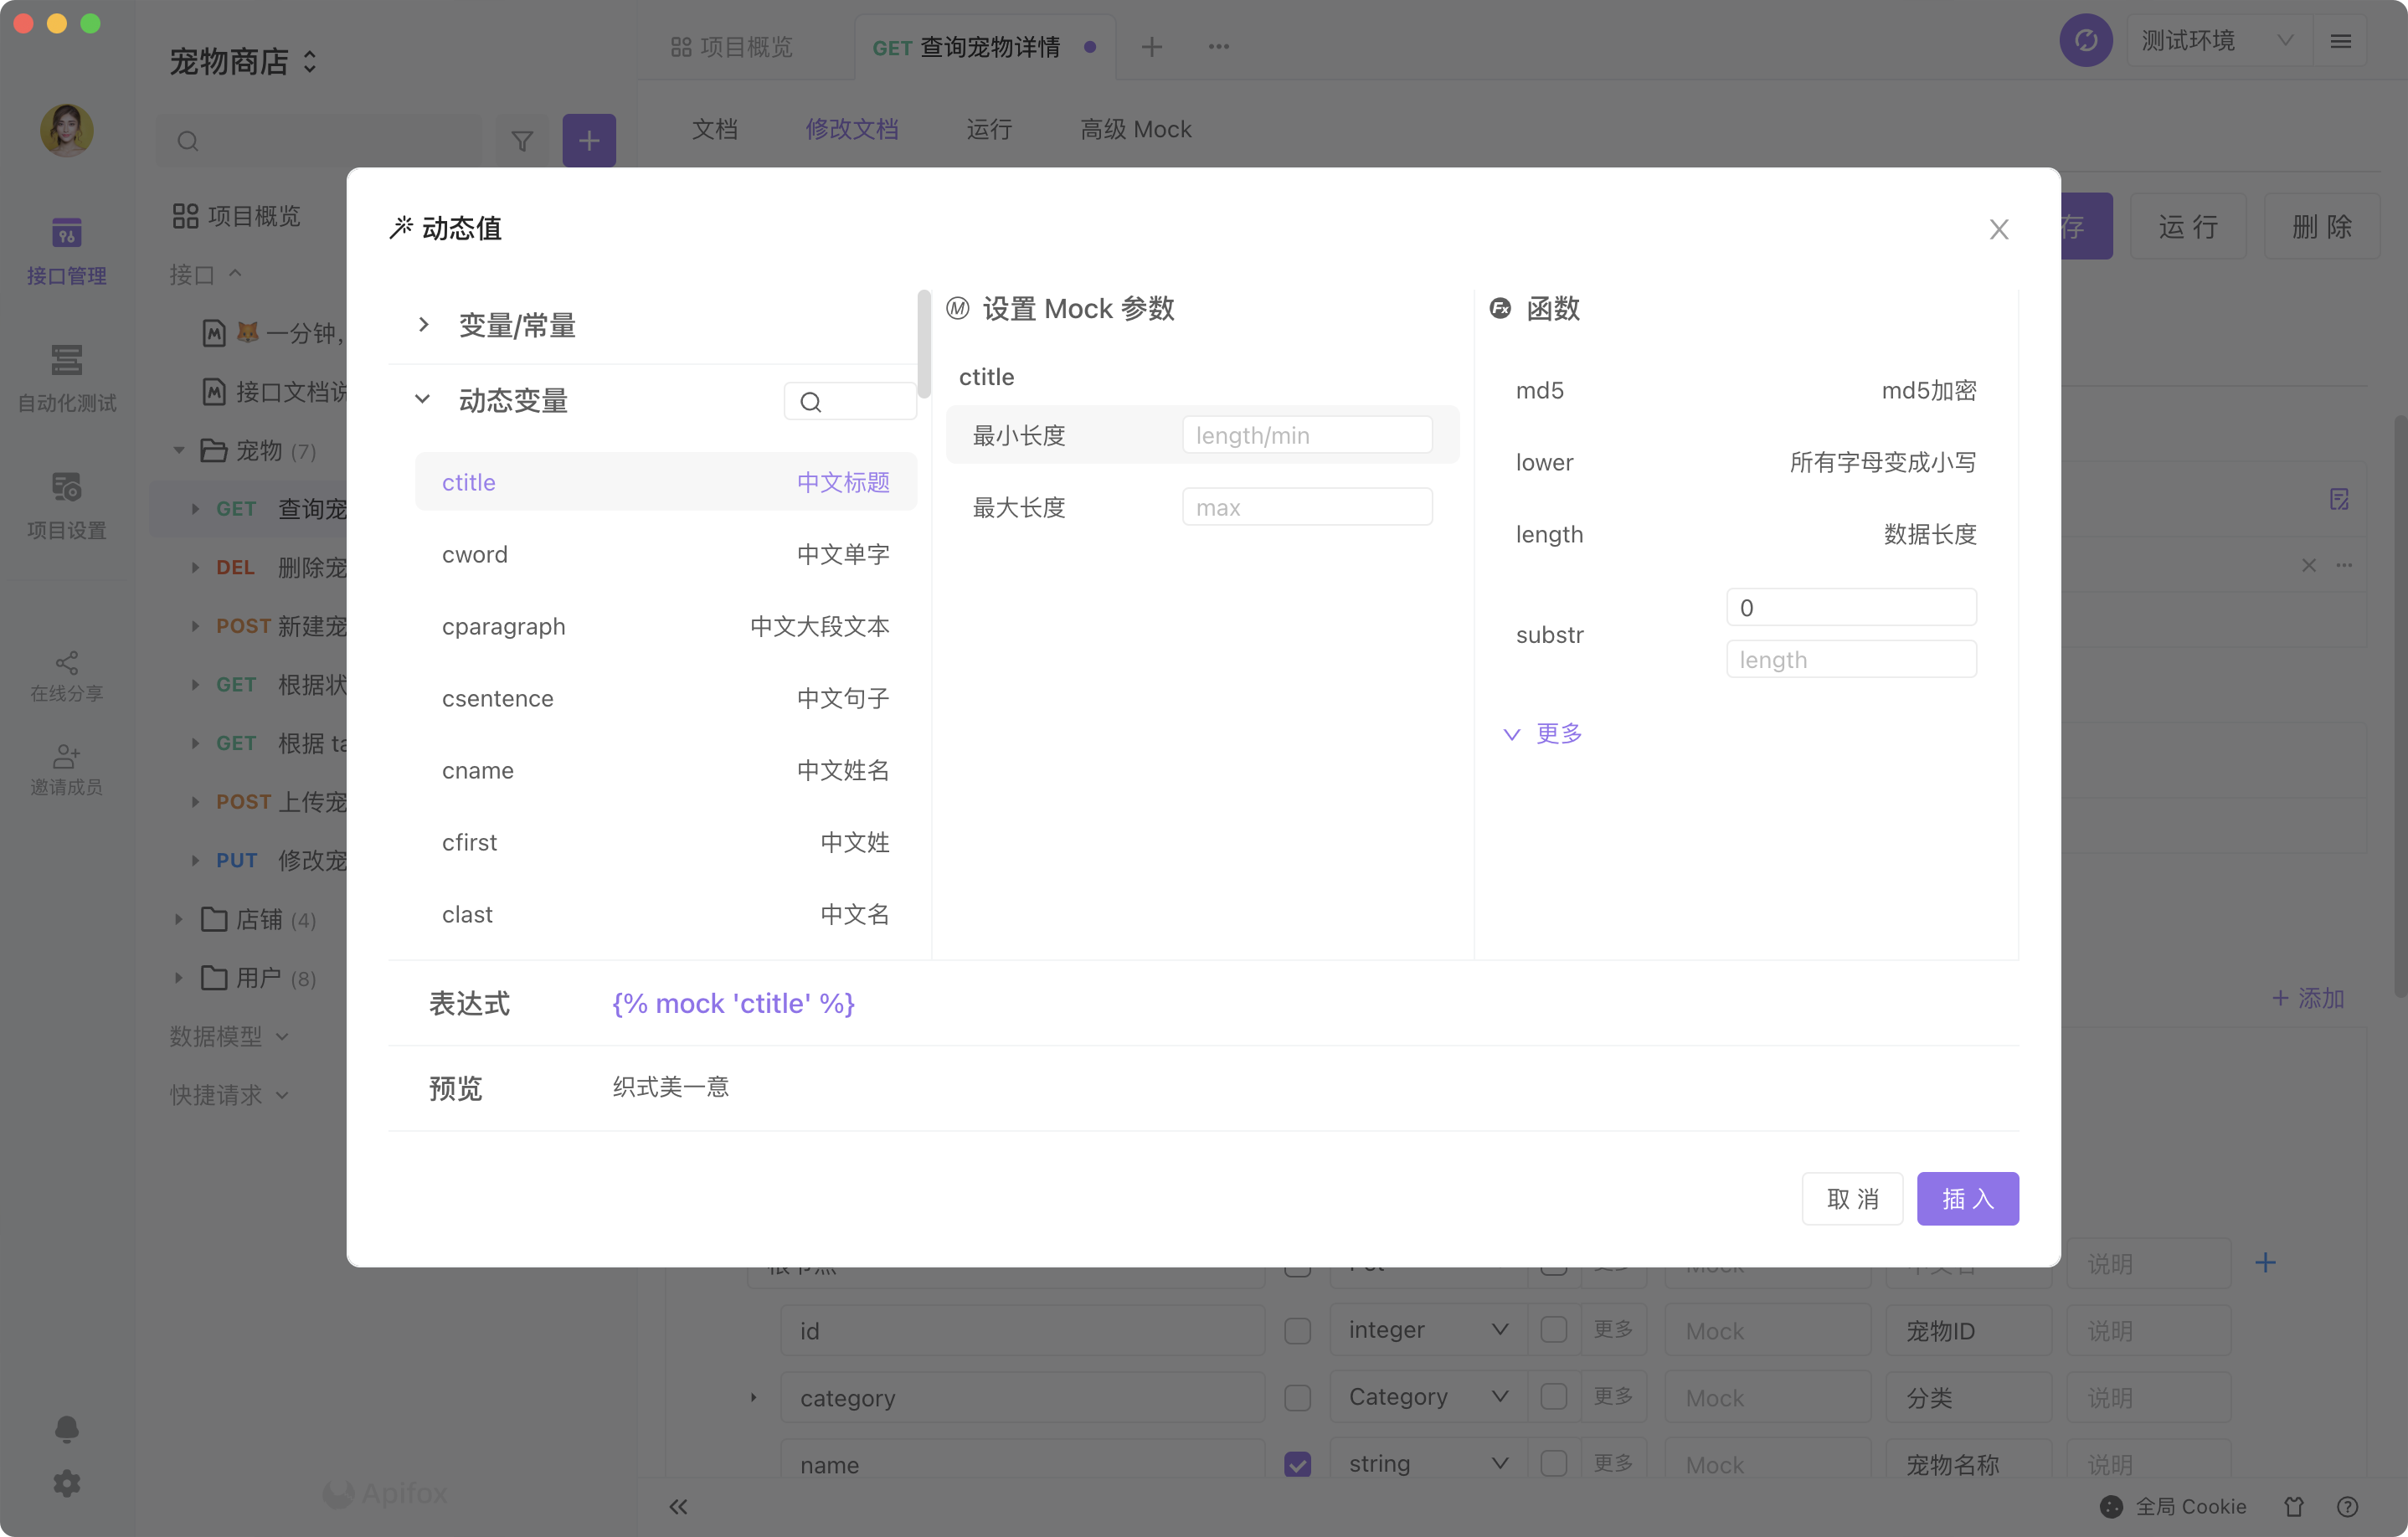Image resolution: width=2408 pixels, height=1537 pixels.
Task: Open the notification bell at bottom left
Action: (x=66, y=1429)
